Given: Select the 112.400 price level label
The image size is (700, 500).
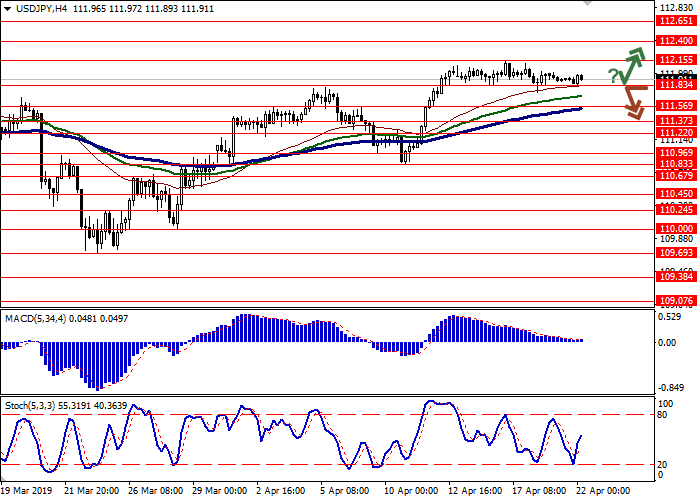Looking at the screenshot, I should [x=675, y=41].
